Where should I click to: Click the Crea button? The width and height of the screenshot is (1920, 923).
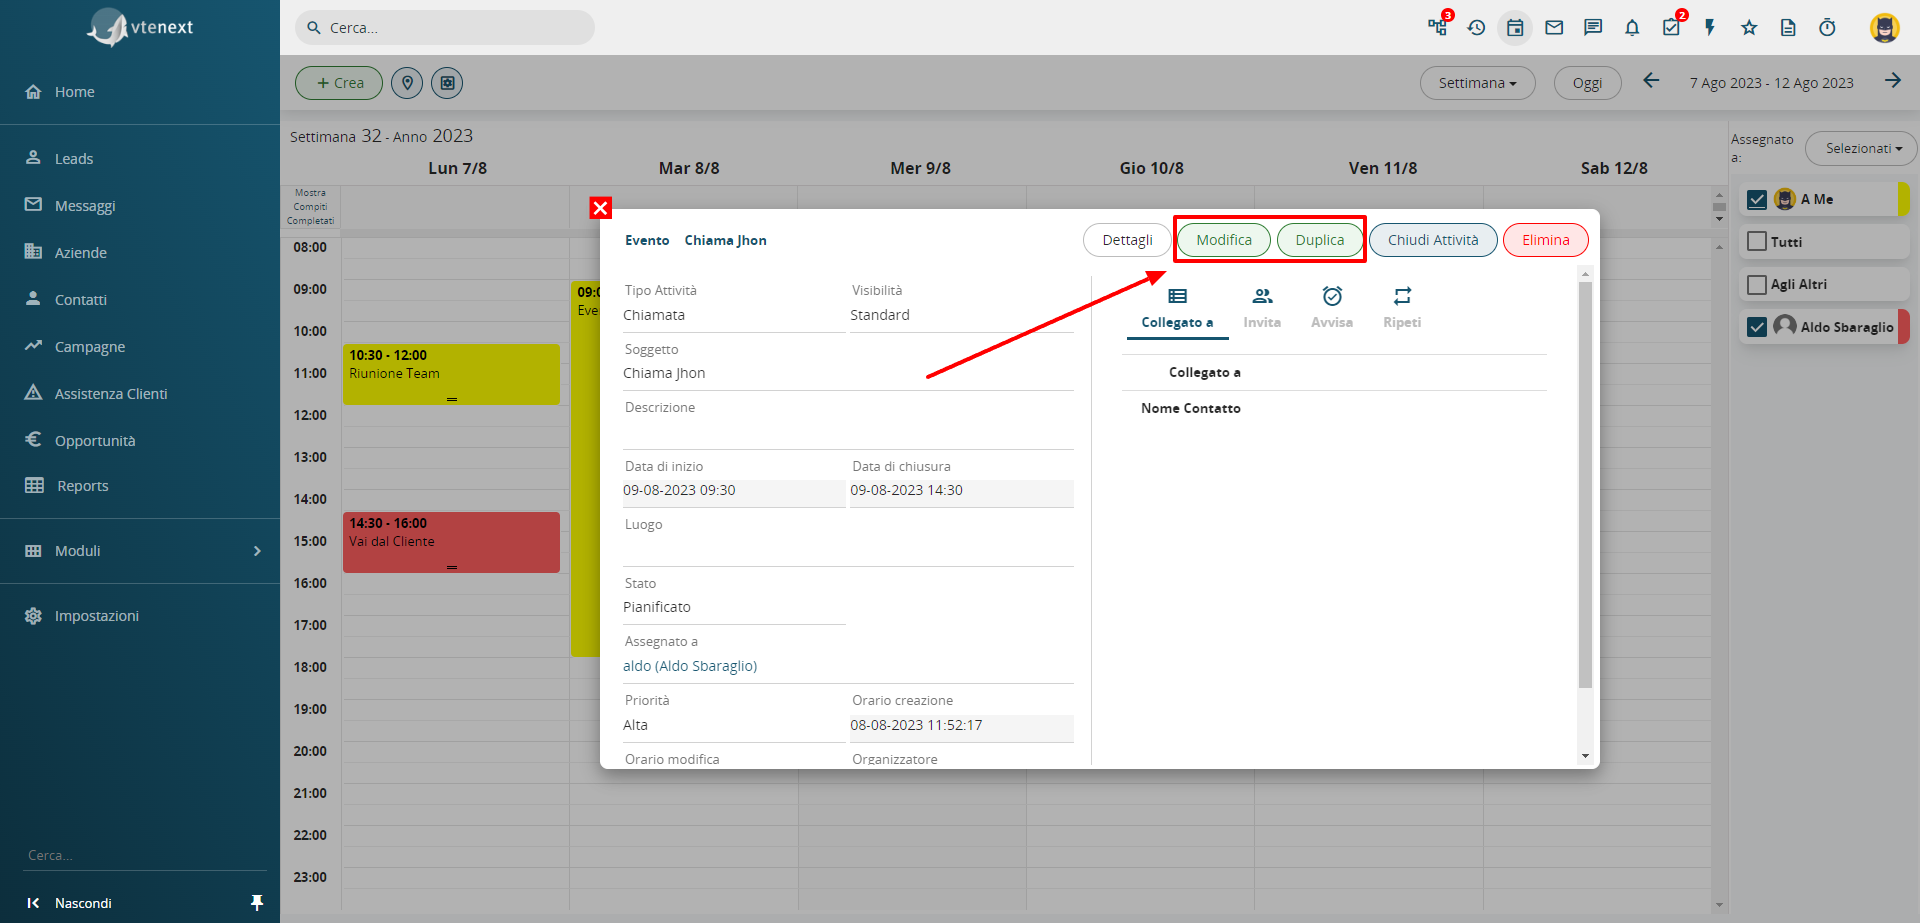click(339, 83)
